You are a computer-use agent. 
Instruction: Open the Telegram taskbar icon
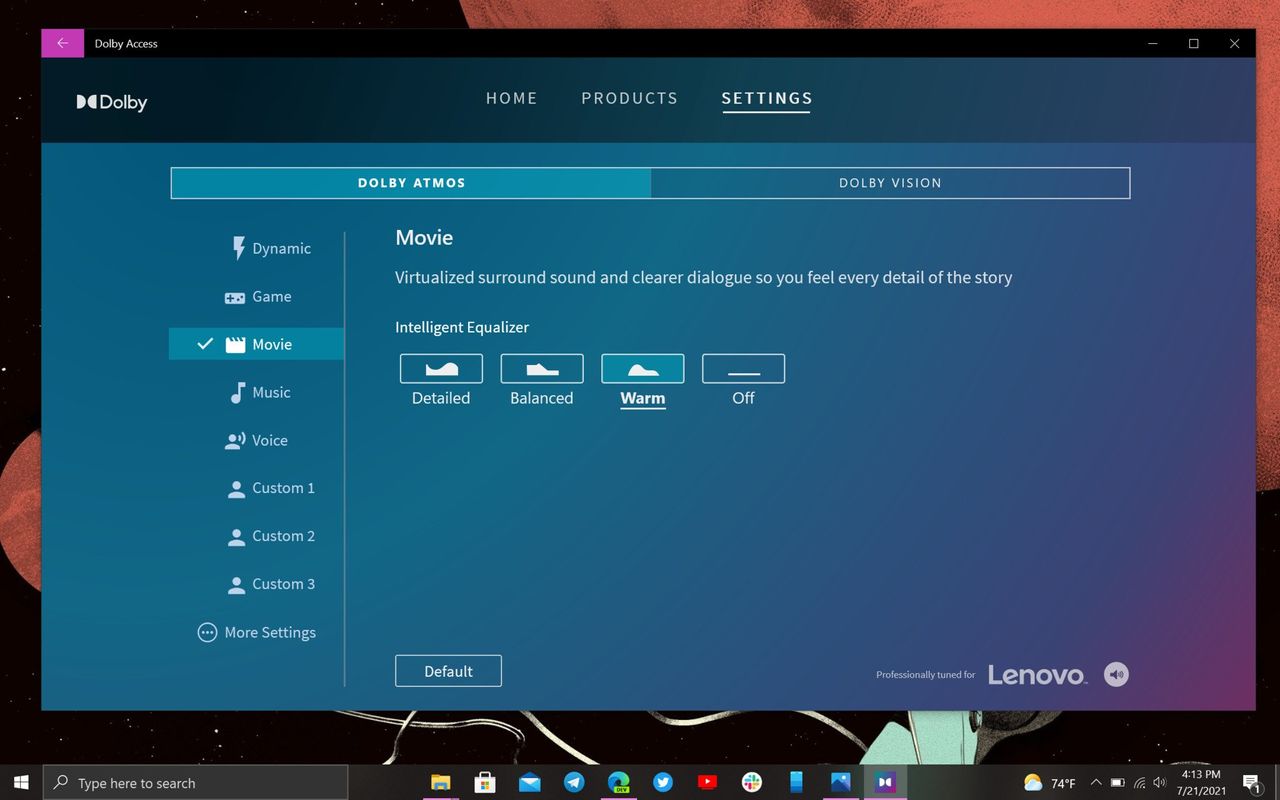click(574, 783)
